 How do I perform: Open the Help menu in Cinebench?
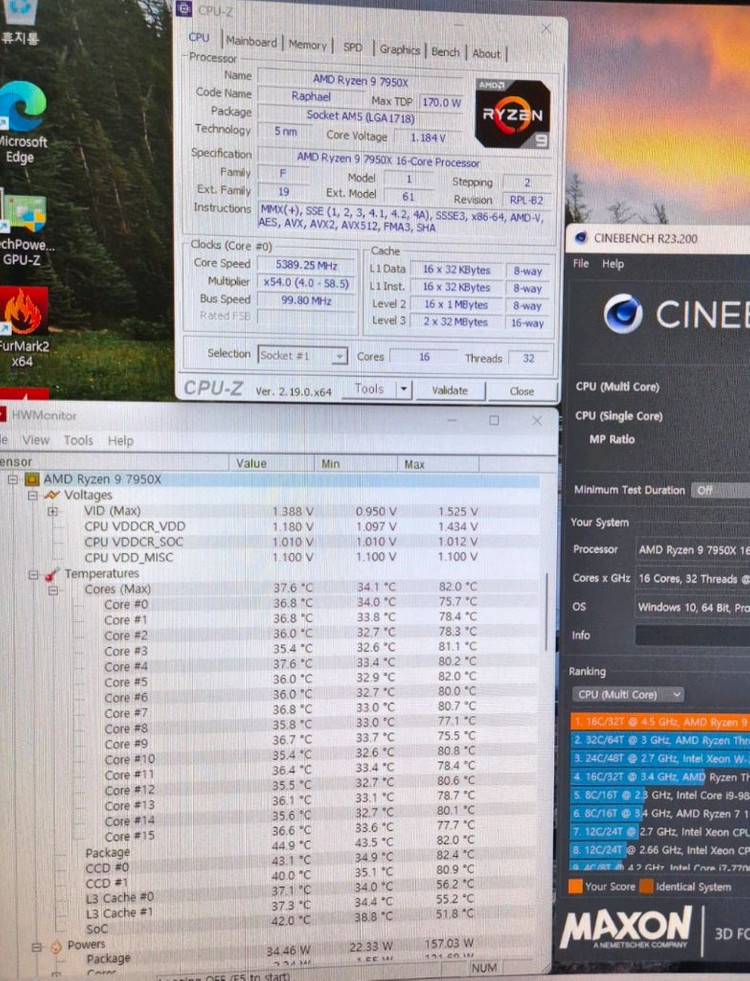(x=613, y=264)
